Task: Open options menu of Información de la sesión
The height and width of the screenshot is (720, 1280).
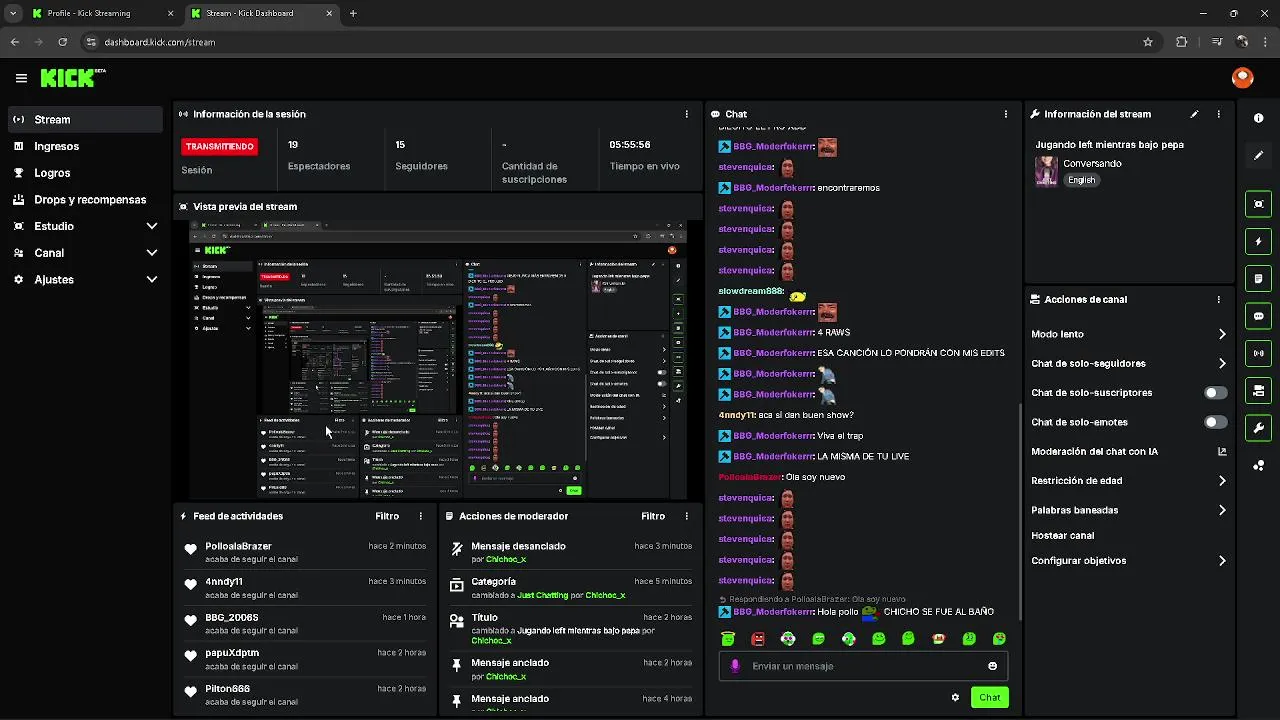Action: pyautogui.click(x=686, y=114)
